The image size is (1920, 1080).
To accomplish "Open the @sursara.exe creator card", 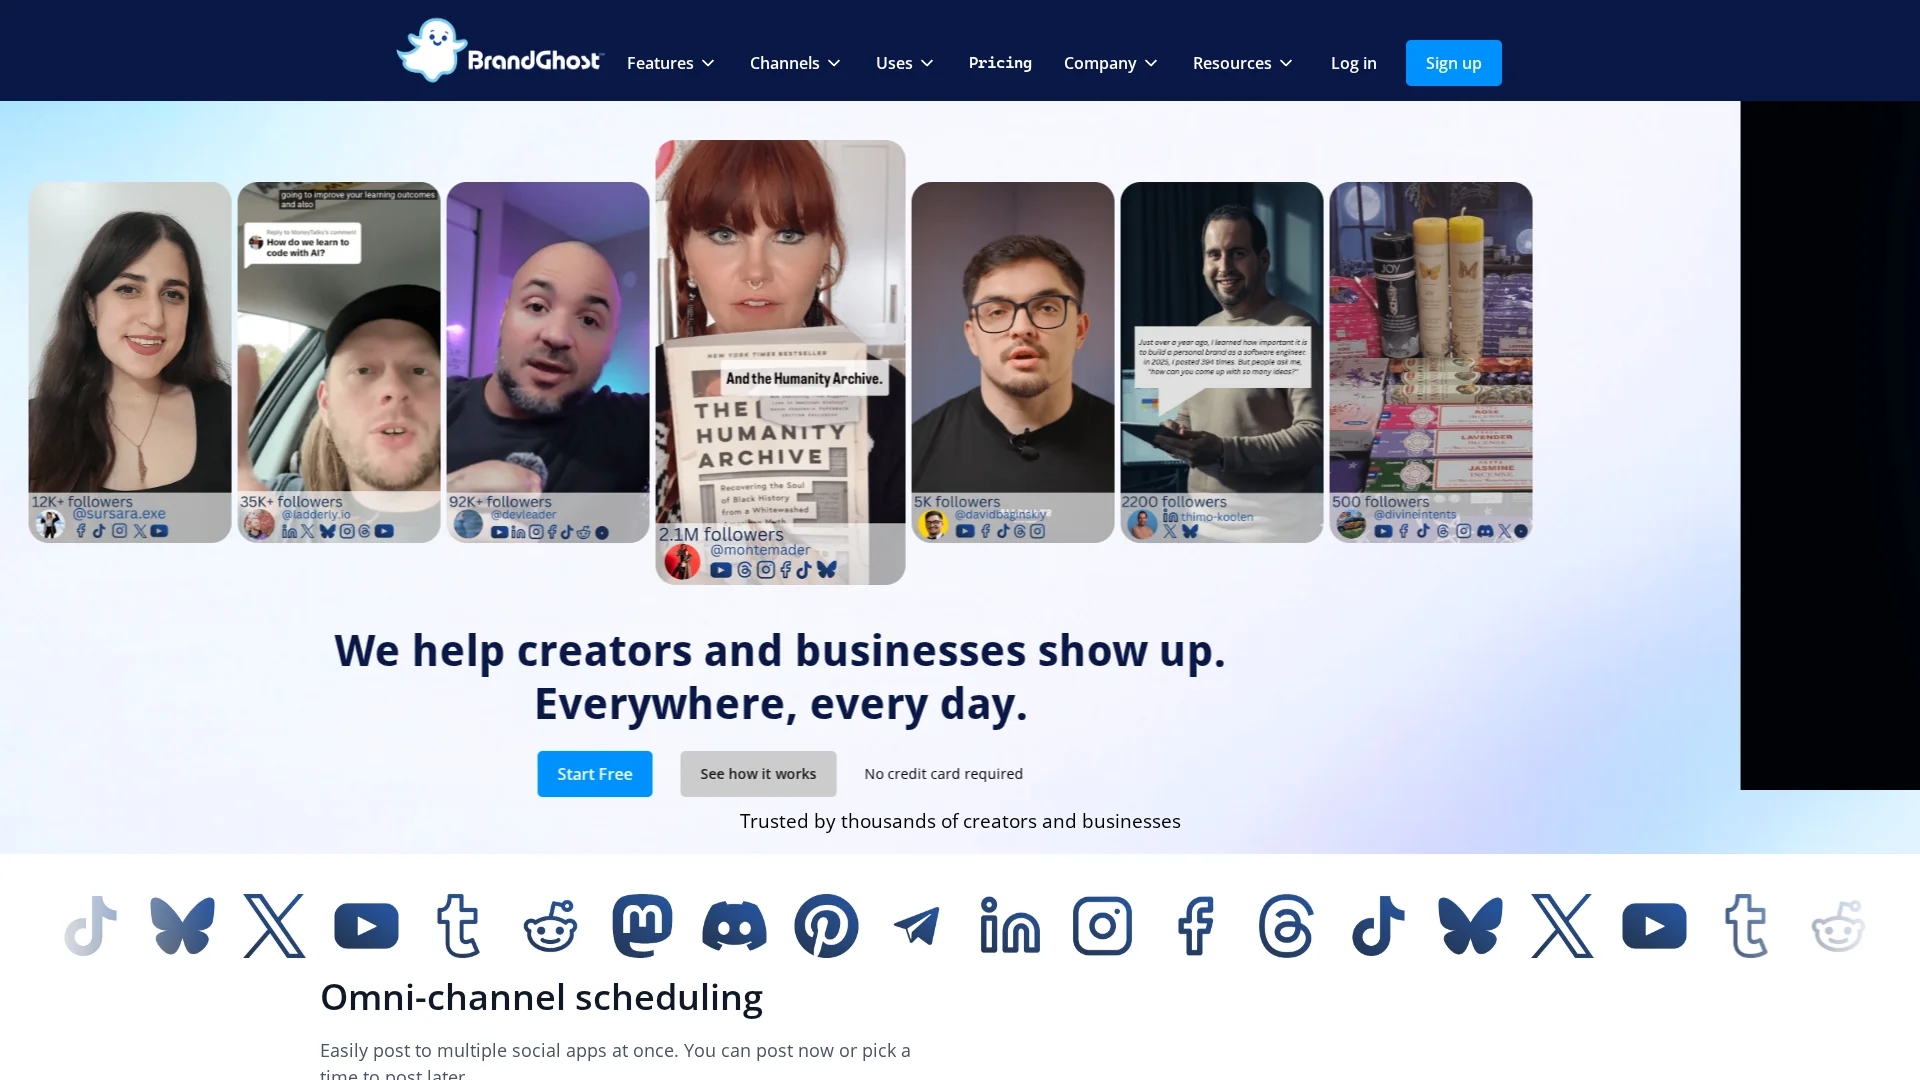I will pos(130,362).
